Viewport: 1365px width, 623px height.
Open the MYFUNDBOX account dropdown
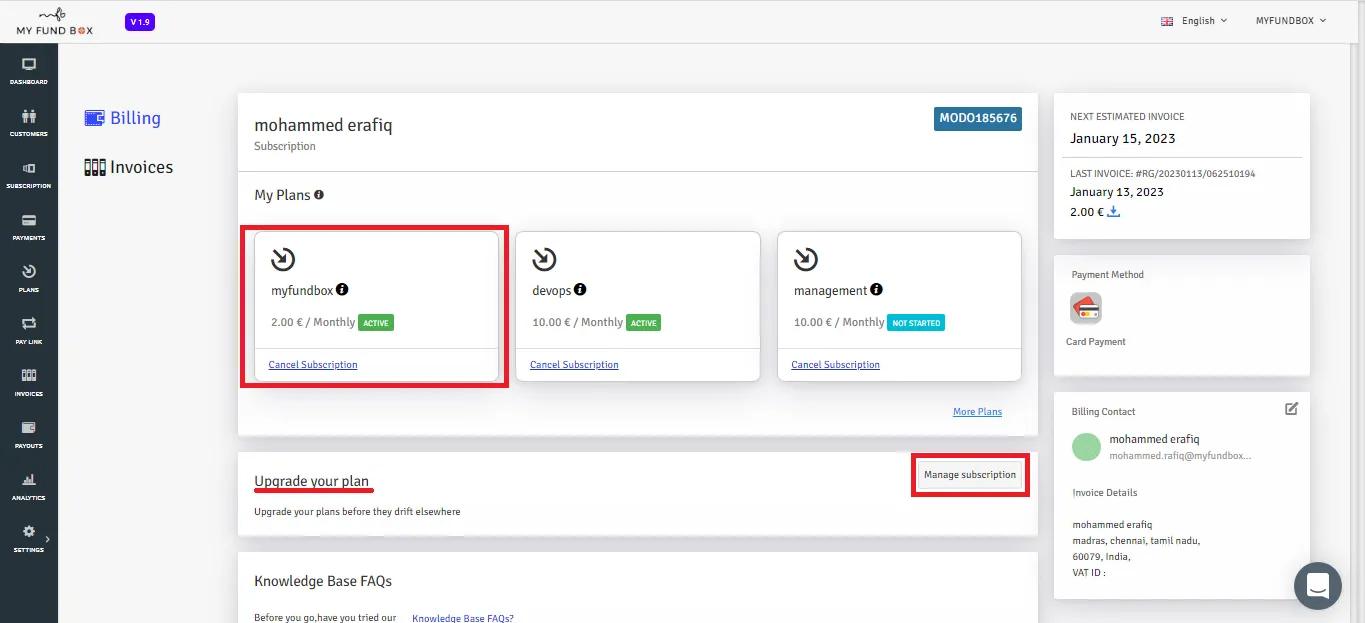point(1290,21)
